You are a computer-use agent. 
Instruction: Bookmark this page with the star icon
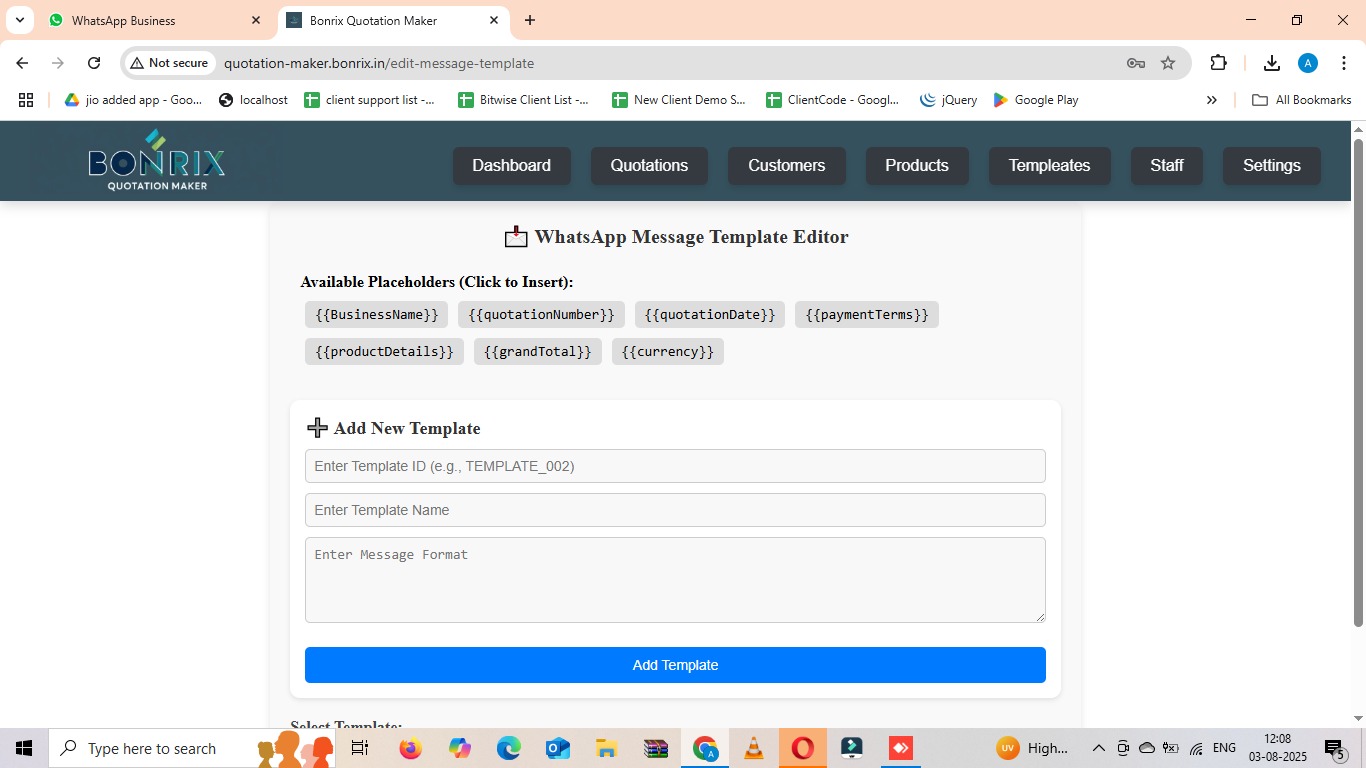click(x=1168, y=63)
